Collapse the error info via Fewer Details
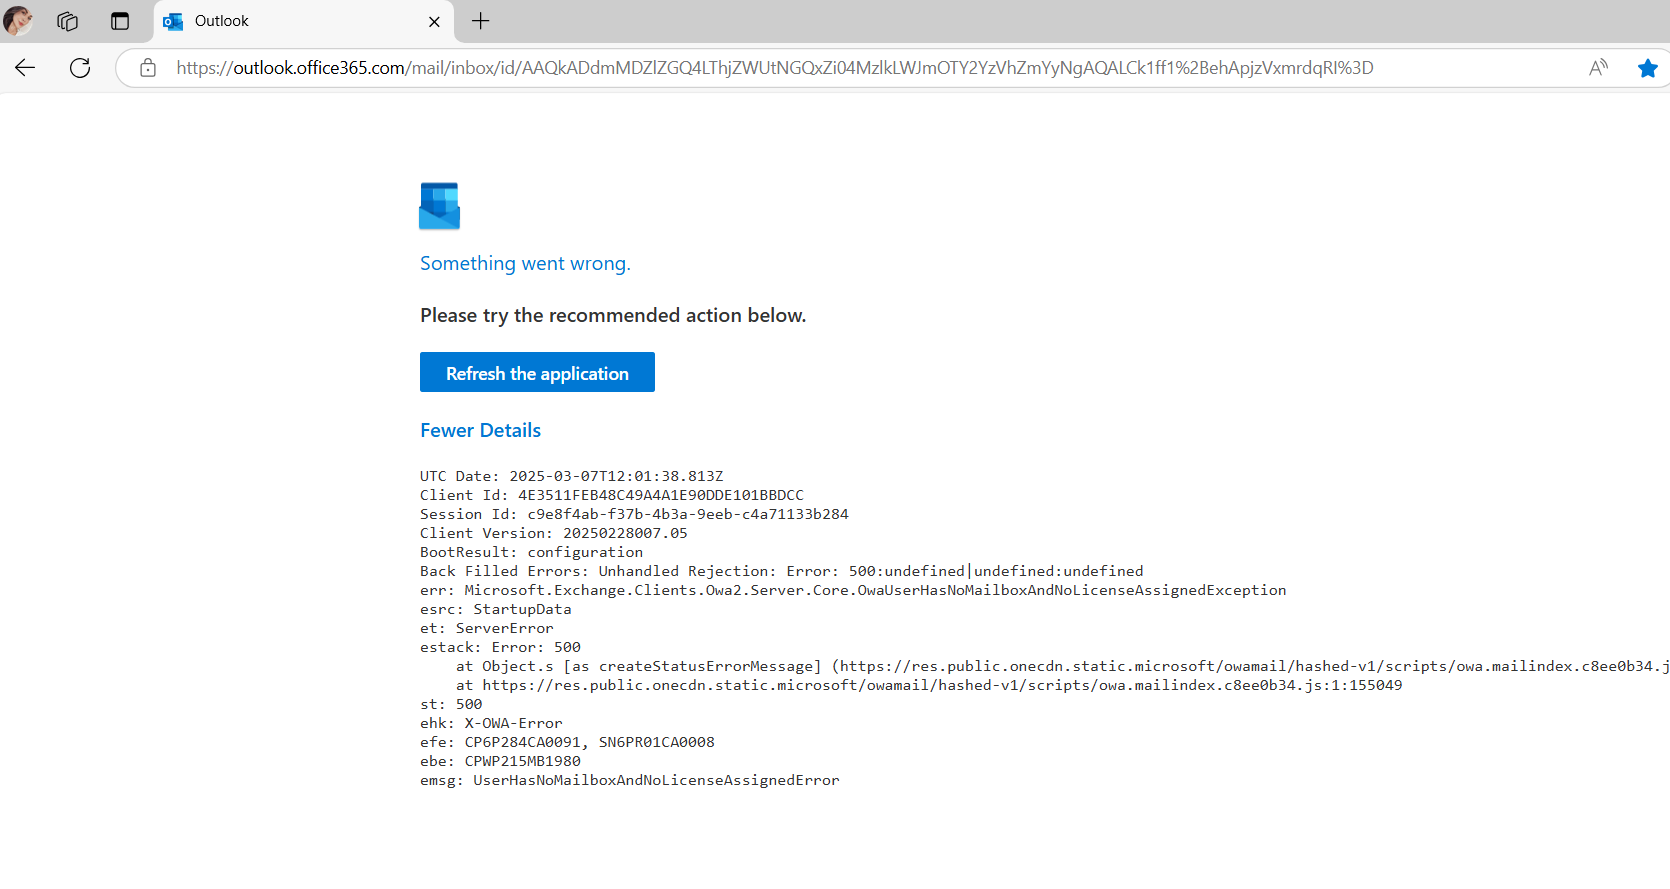 [x=480, y=430]
